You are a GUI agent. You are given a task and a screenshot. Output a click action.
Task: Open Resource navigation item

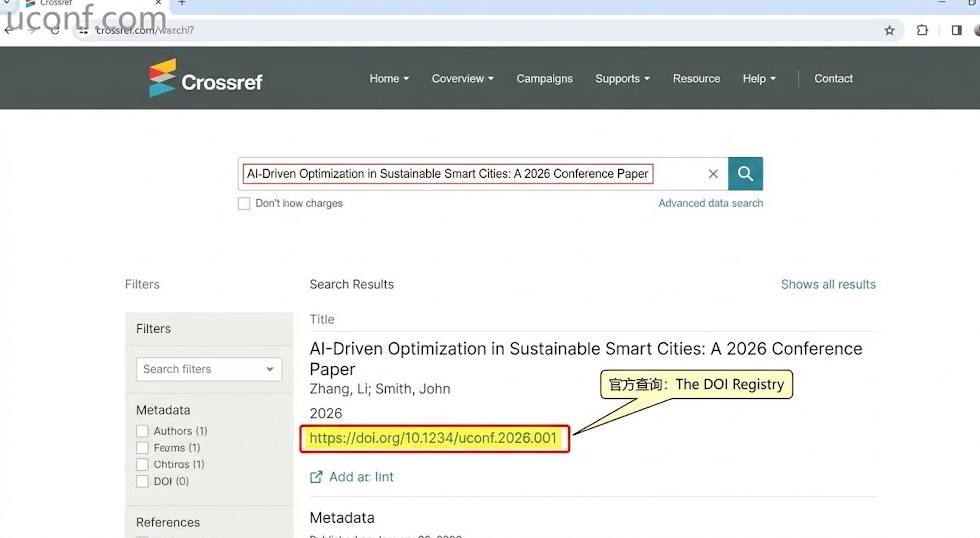tap(696, 79)
